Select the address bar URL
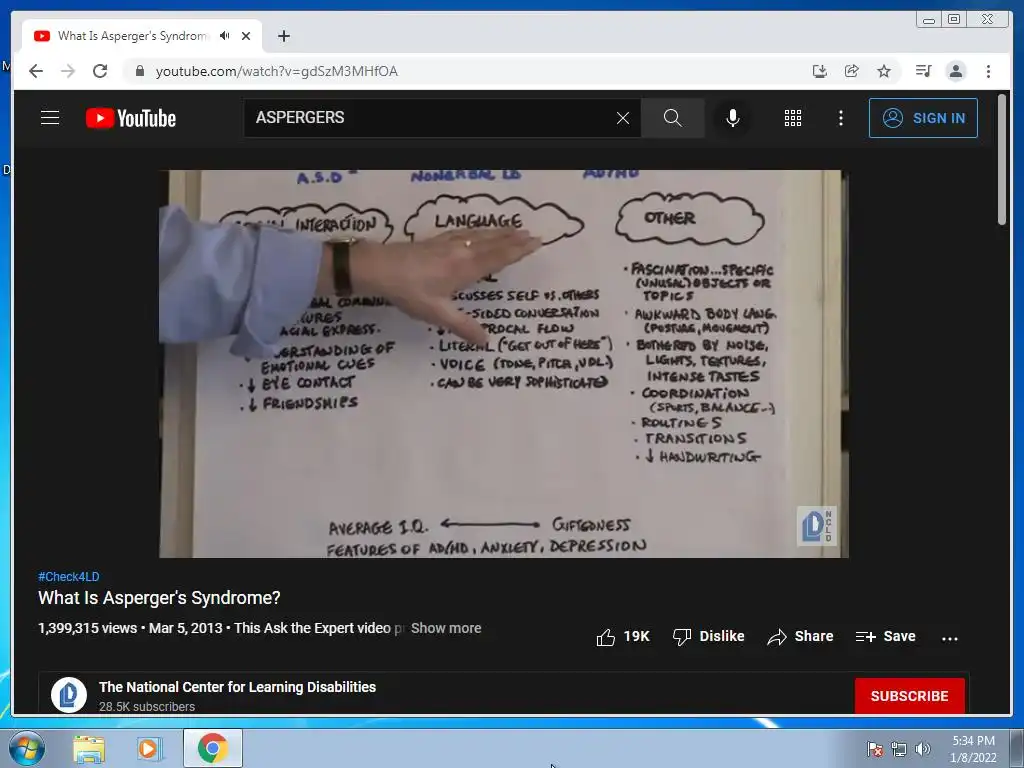Screen dimensions: 1024x768 click(276, 71)
